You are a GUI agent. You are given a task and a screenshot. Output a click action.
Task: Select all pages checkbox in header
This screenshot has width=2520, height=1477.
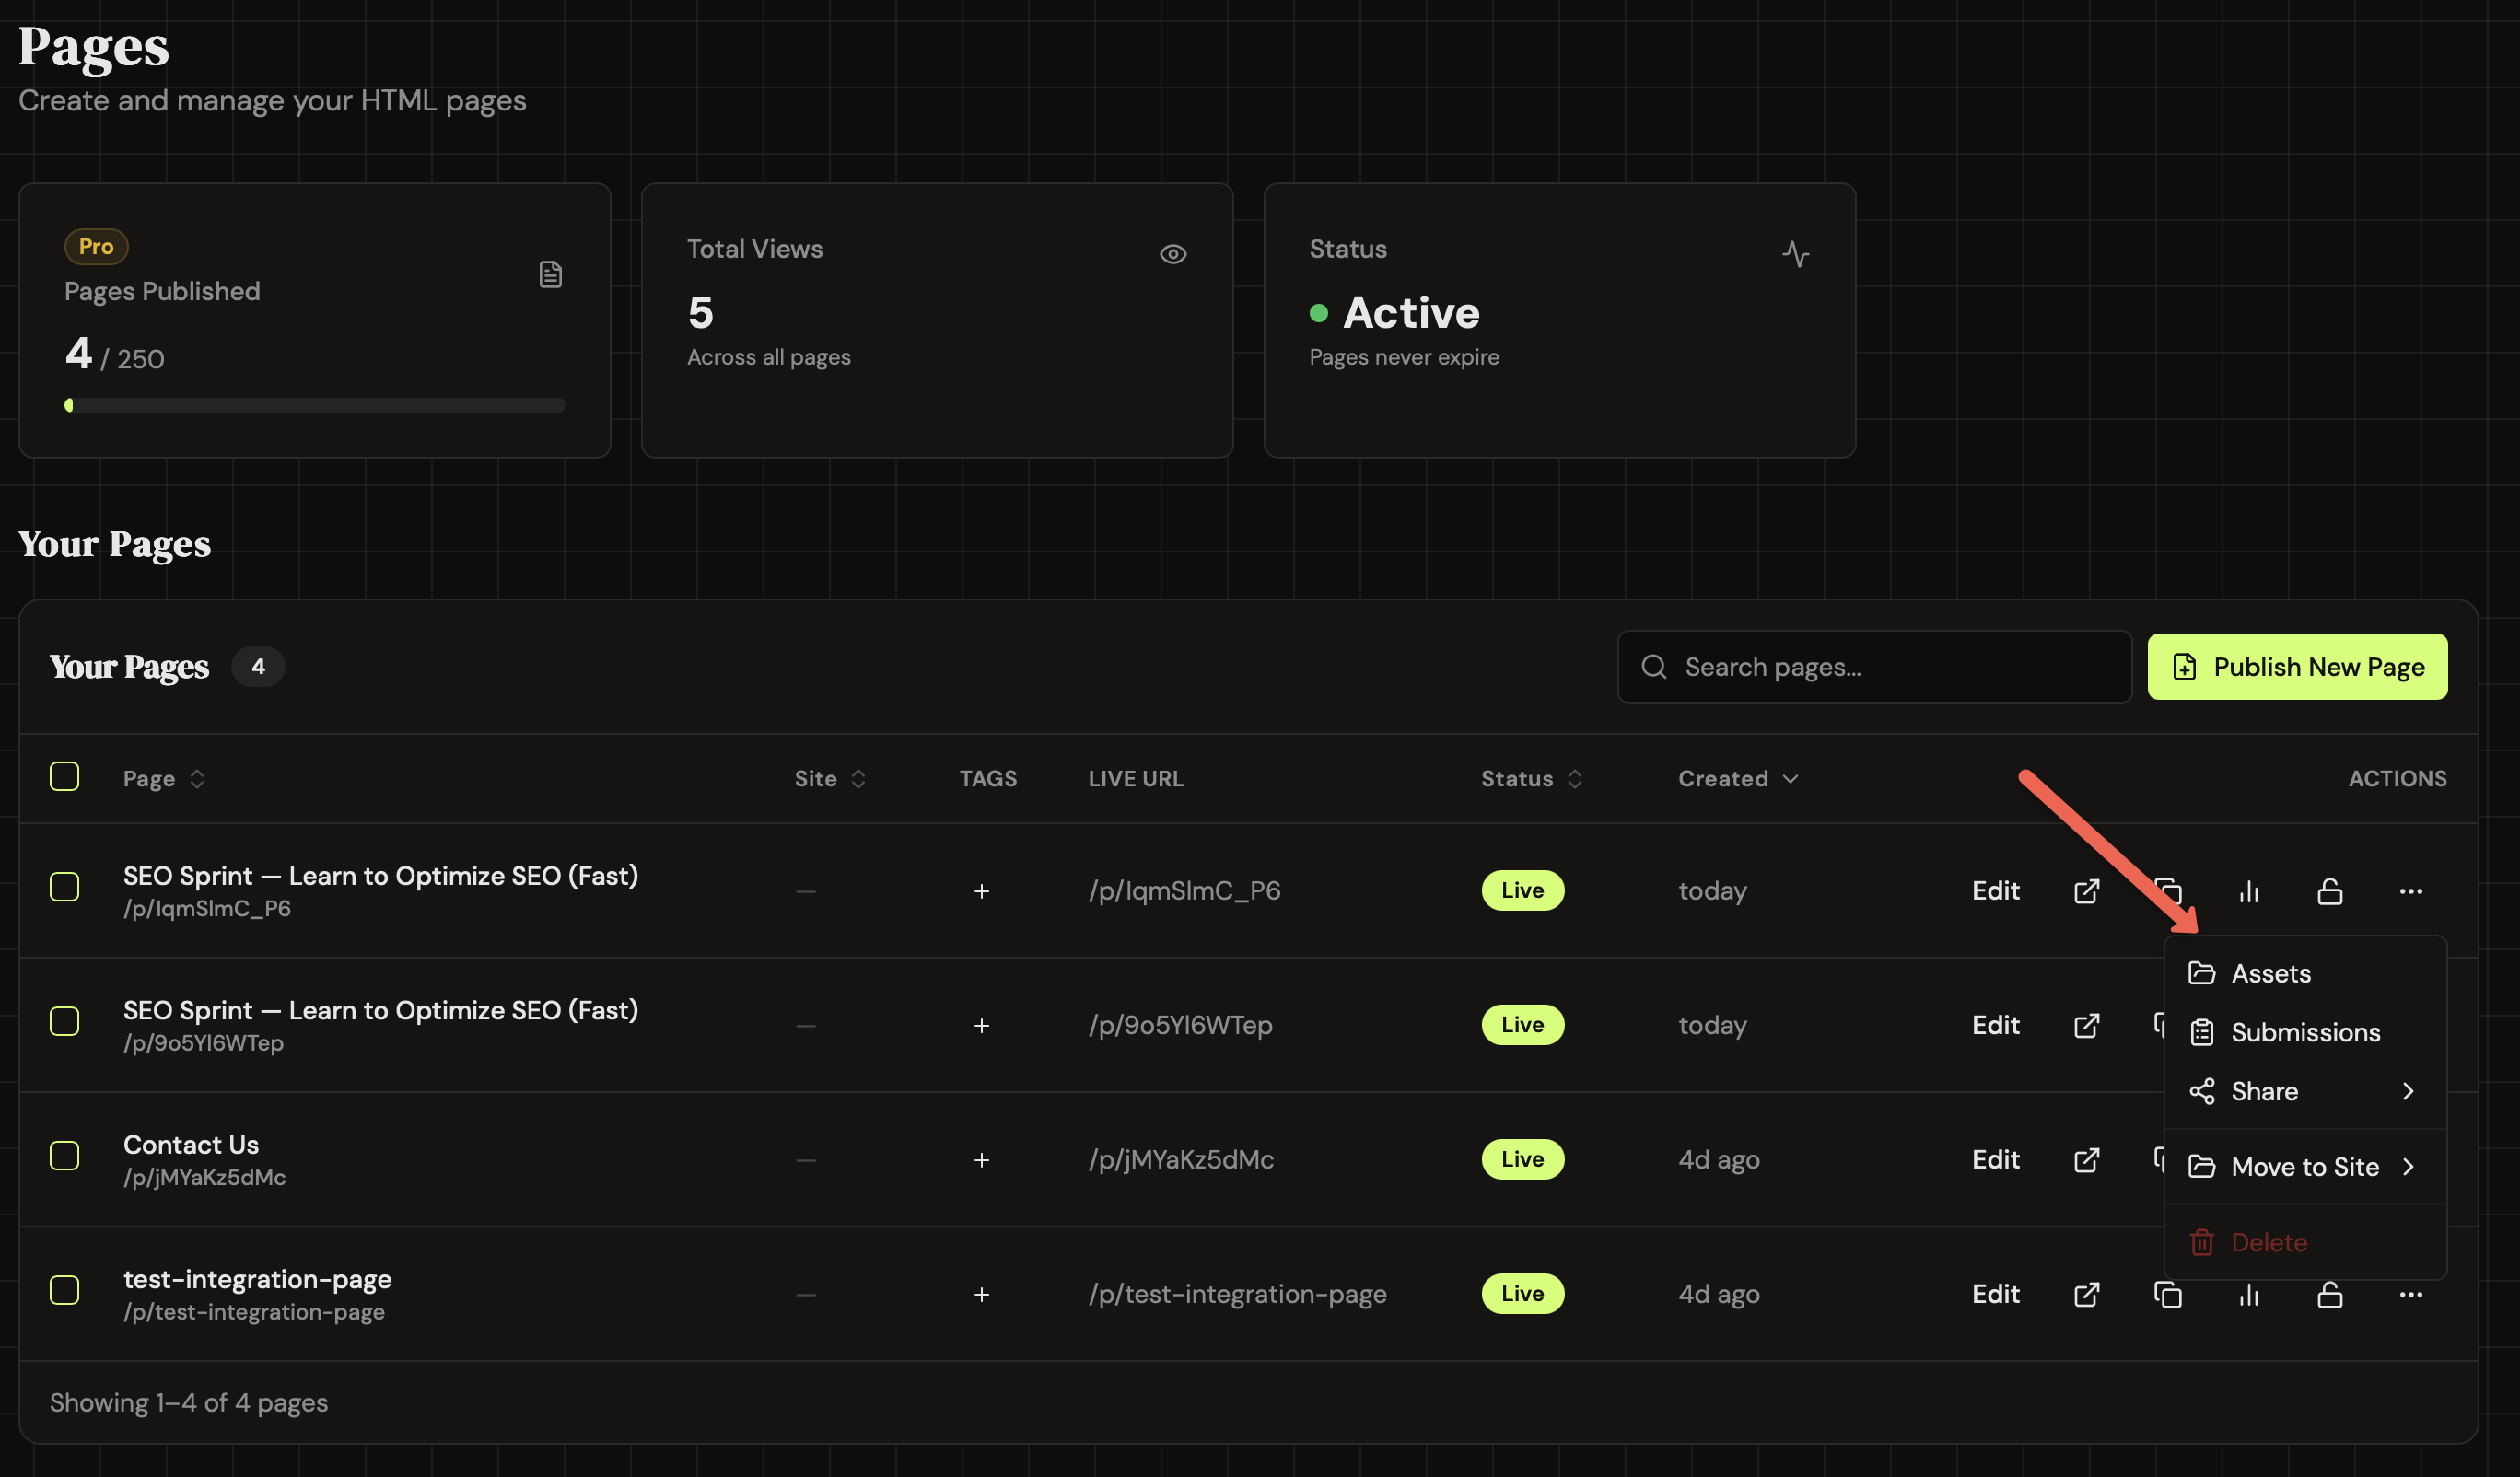point(65,776)
